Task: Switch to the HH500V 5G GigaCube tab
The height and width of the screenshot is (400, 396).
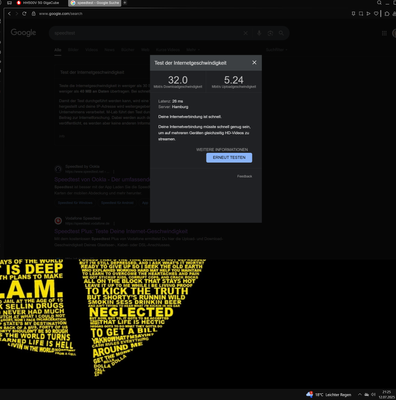Action: click(x=38, y=3)
